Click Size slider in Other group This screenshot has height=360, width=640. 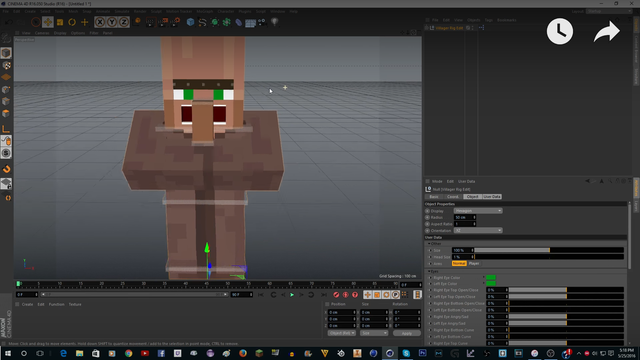(549, 250)
